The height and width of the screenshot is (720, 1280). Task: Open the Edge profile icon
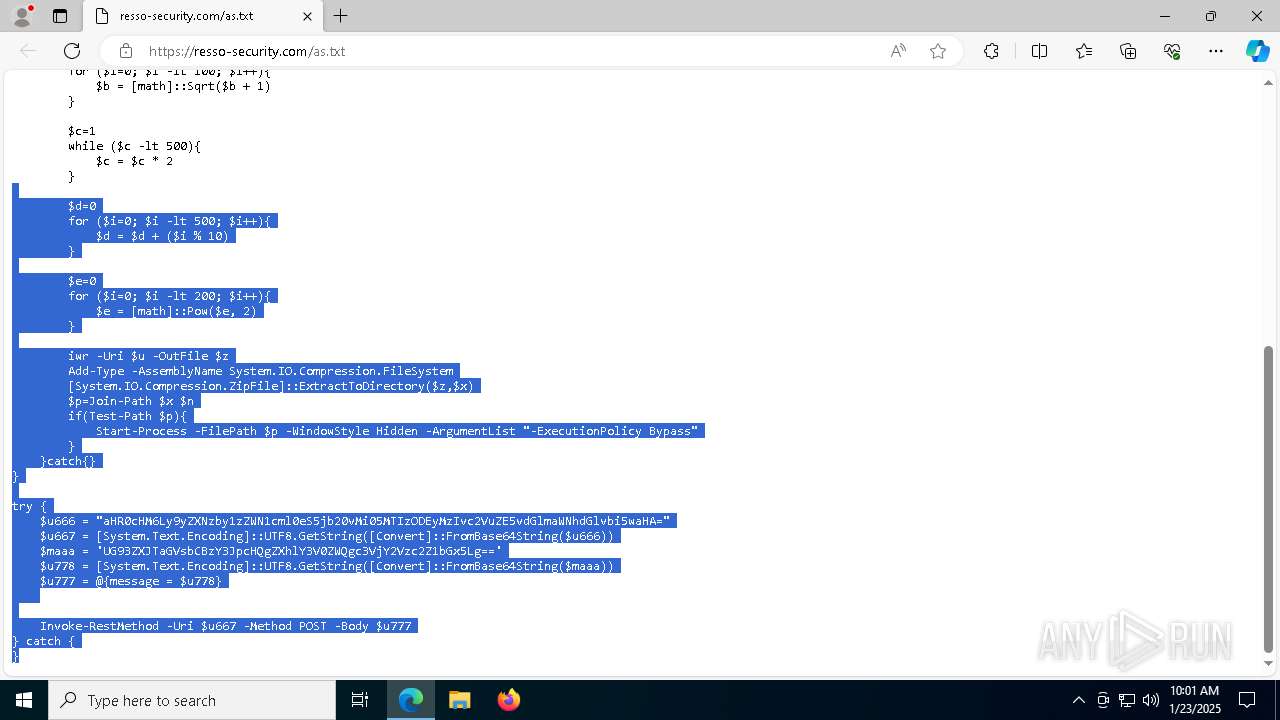tap(22, 16)
